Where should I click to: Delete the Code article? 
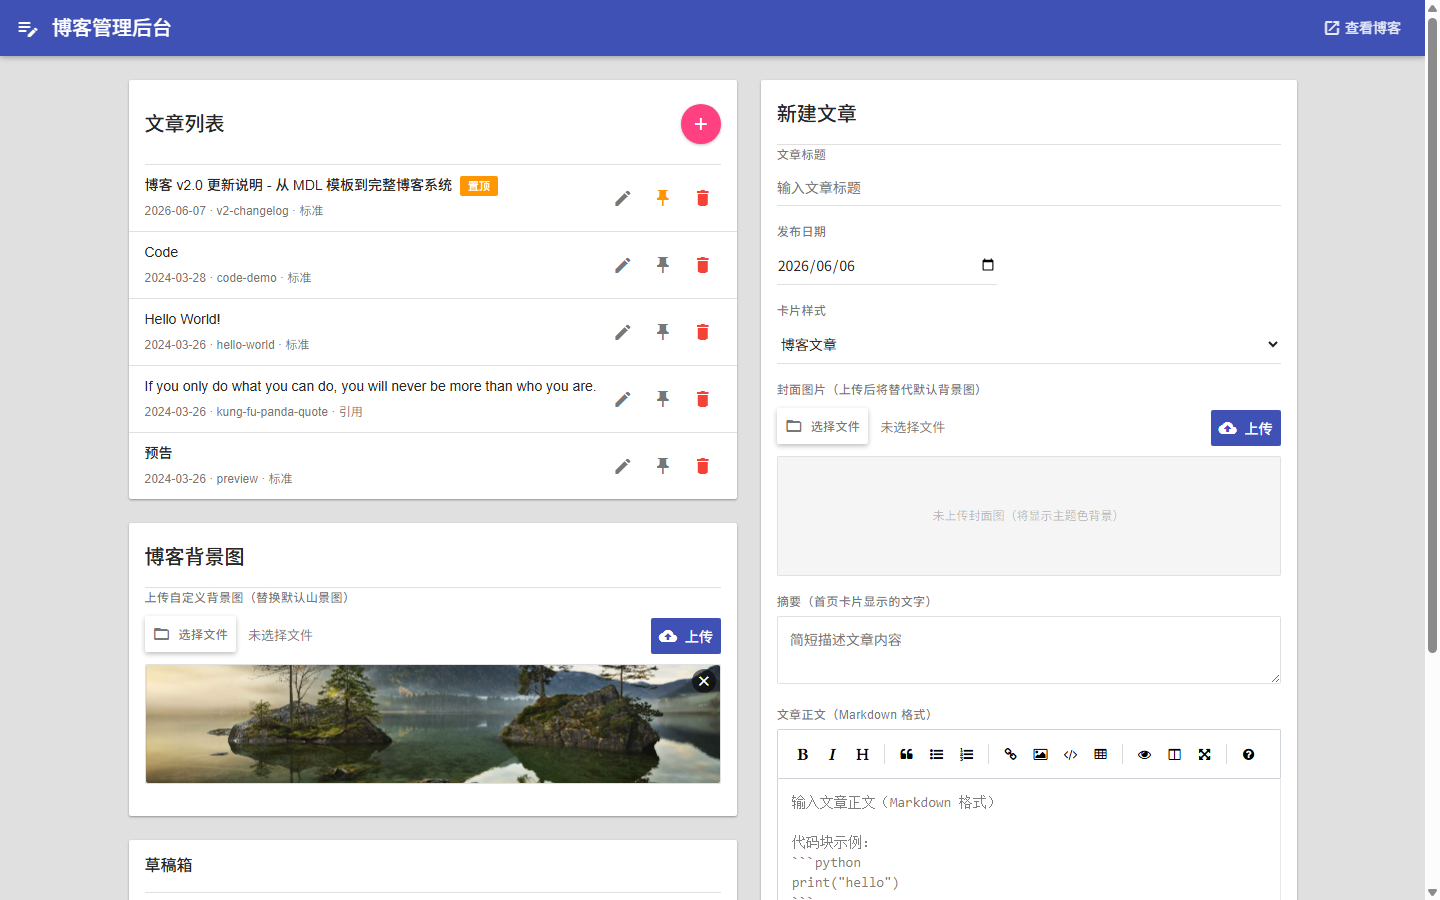point(703,265)
